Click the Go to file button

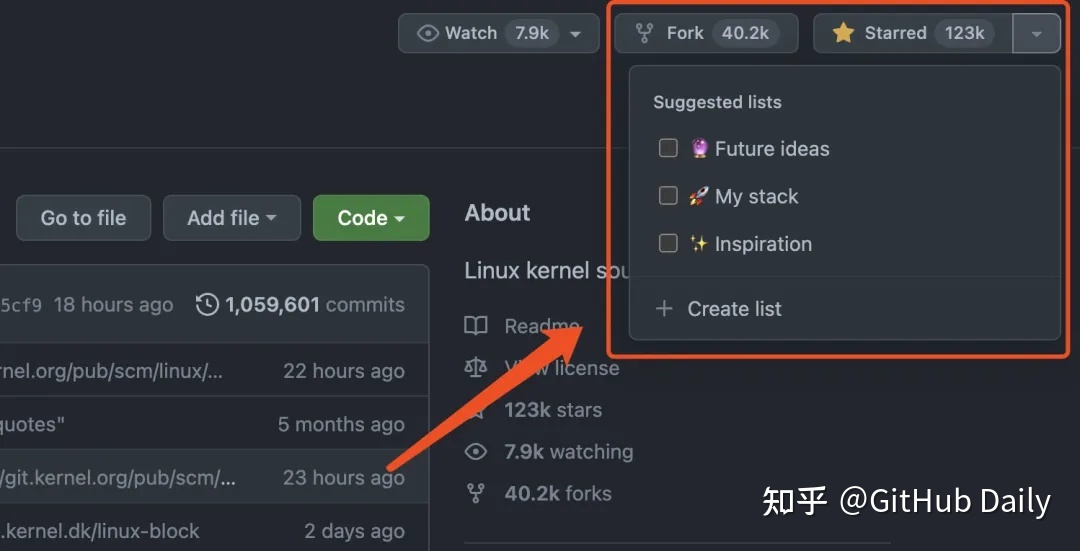coord(83,218)
